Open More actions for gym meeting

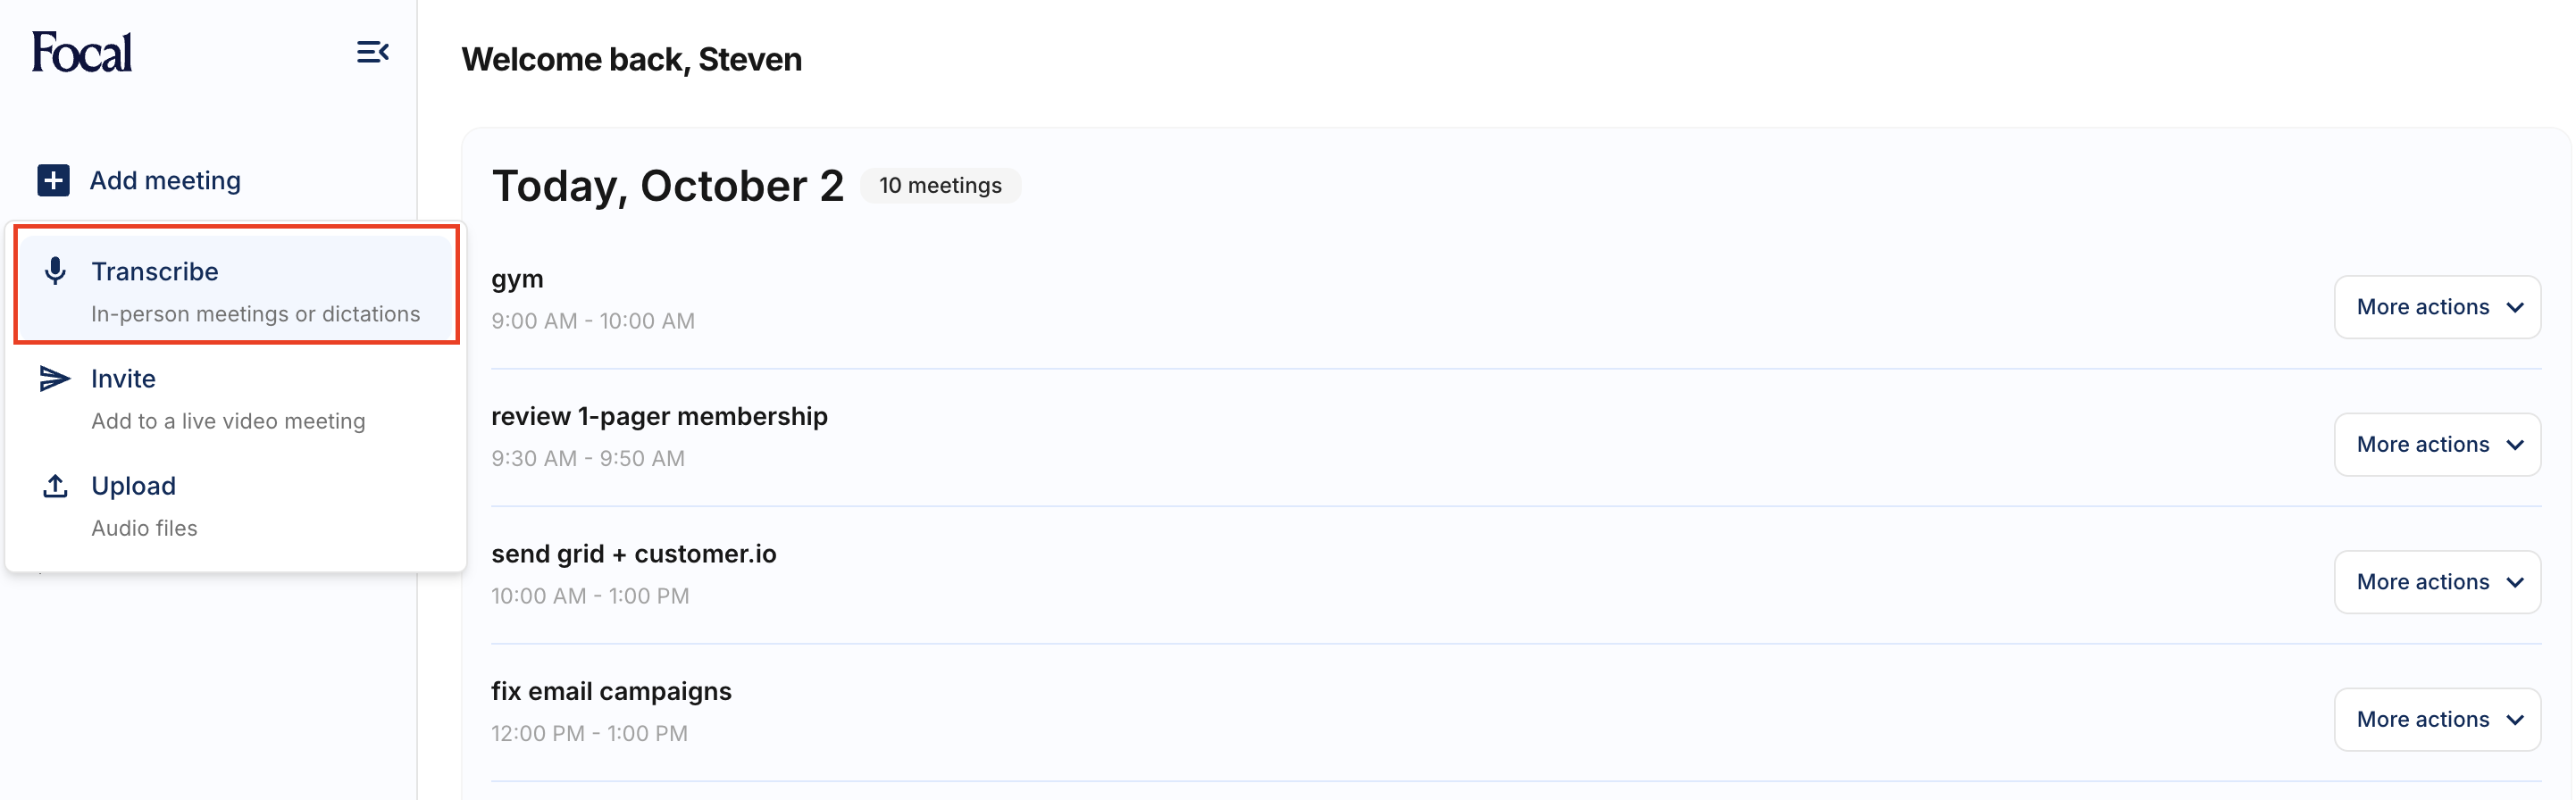(x=2437, y=307)
